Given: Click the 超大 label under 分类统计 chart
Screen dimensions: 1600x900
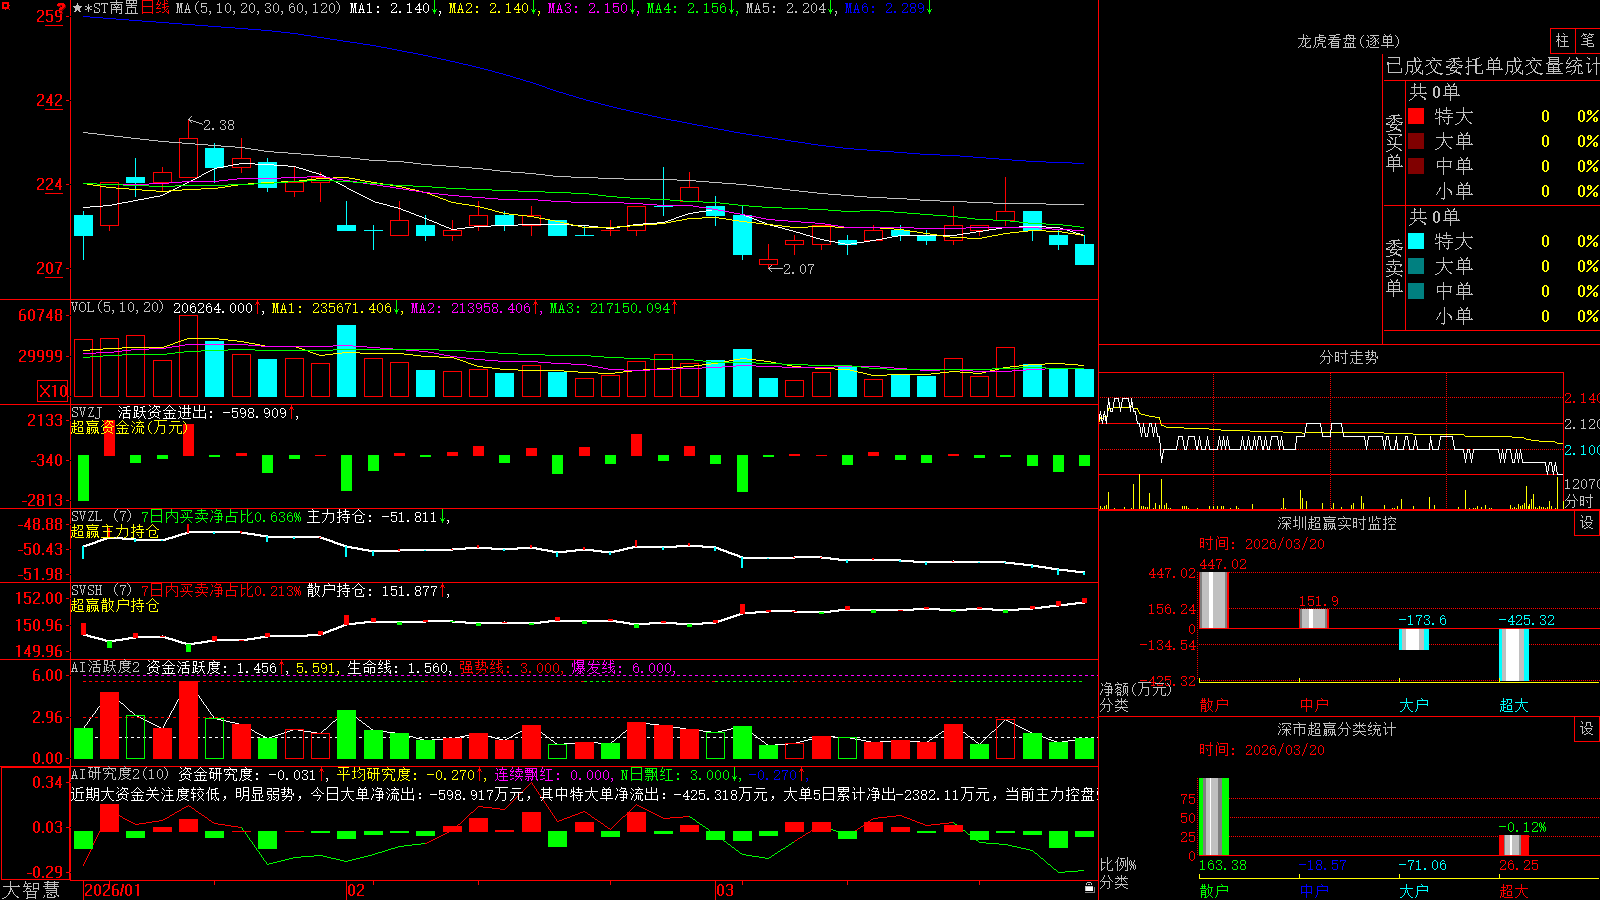Looking at the screenshot, I should pyautogui.click(x=1513, y=890).
